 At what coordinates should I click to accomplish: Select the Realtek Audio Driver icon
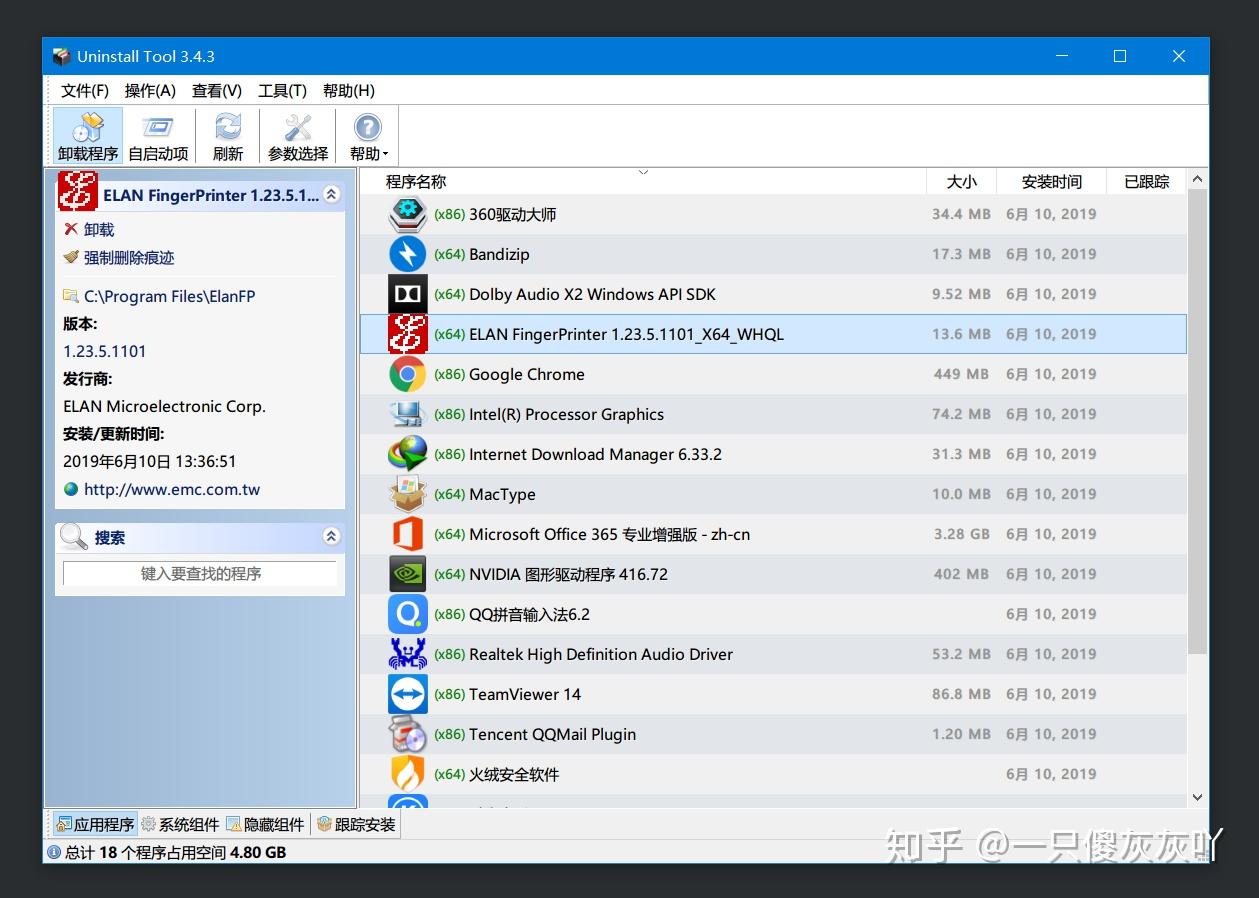[407, 654]
